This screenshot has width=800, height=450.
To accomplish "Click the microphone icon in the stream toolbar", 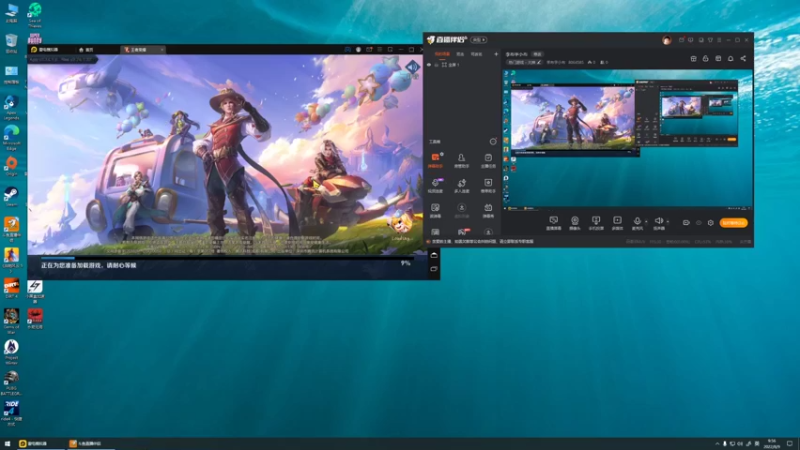I will (637, 221).
